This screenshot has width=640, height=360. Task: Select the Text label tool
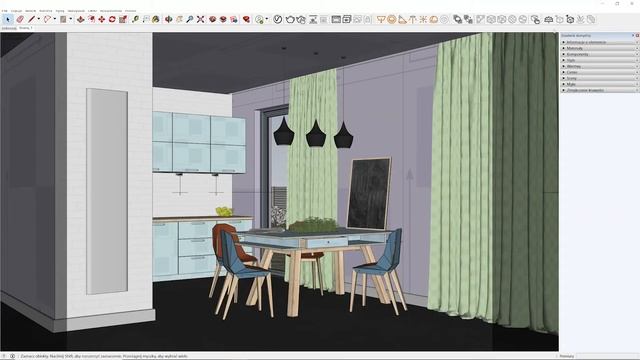(x=146, y=19)
